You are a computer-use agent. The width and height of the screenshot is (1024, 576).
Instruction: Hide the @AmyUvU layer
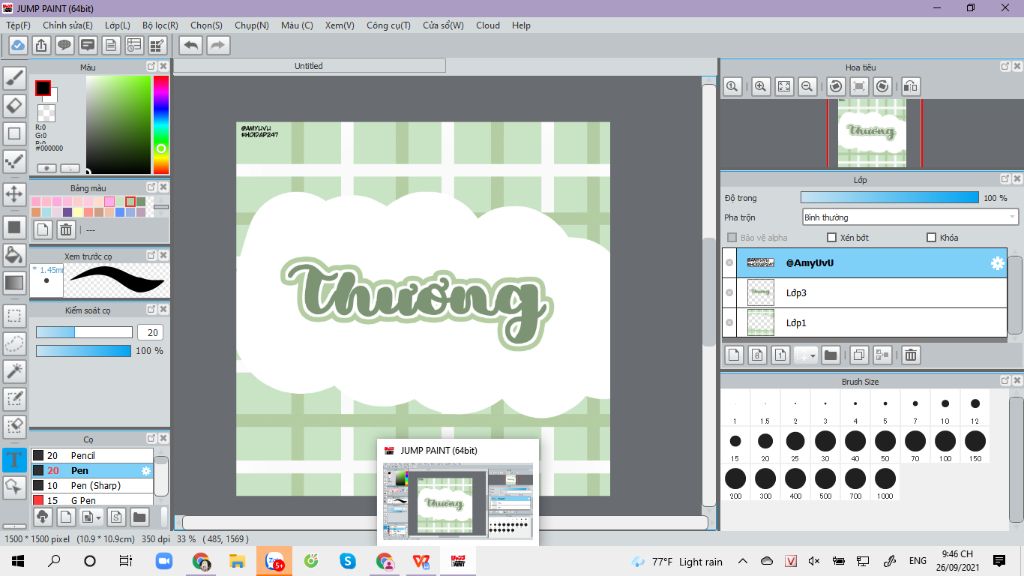tap(729, 263)
